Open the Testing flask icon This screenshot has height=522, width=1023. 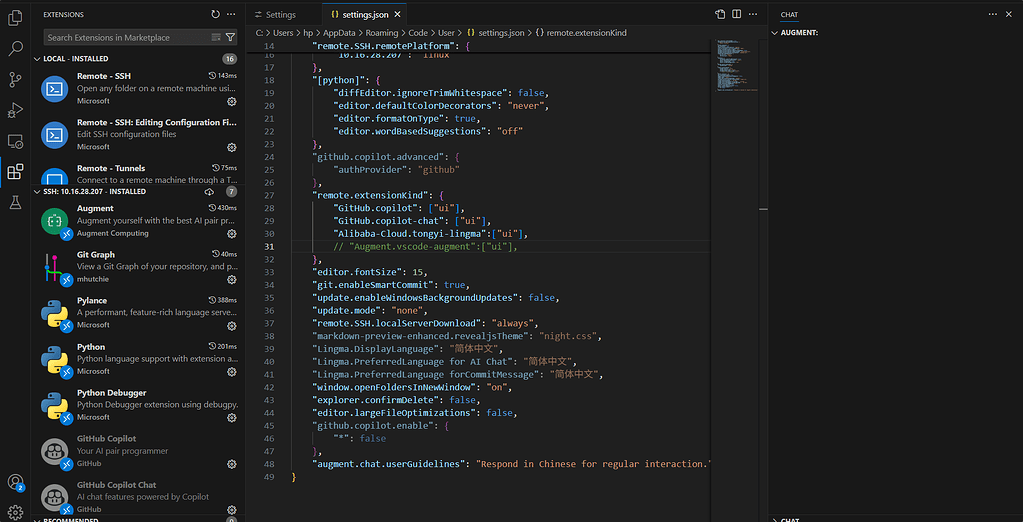point(14,203)
